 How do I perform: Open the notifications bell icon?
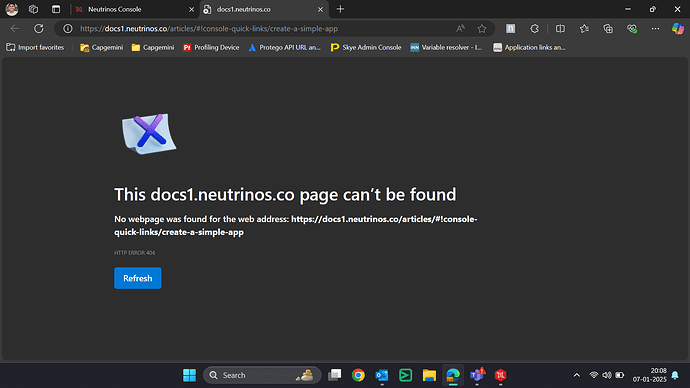[675, 375]
